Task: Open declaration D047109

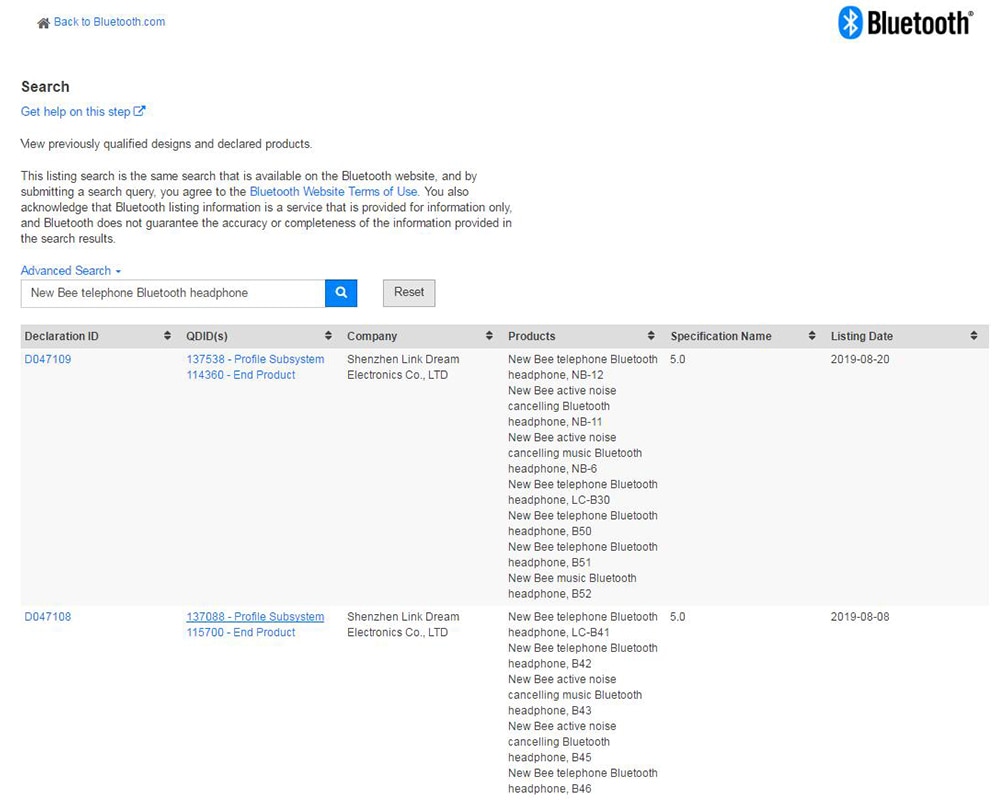Action: (48, 359)
